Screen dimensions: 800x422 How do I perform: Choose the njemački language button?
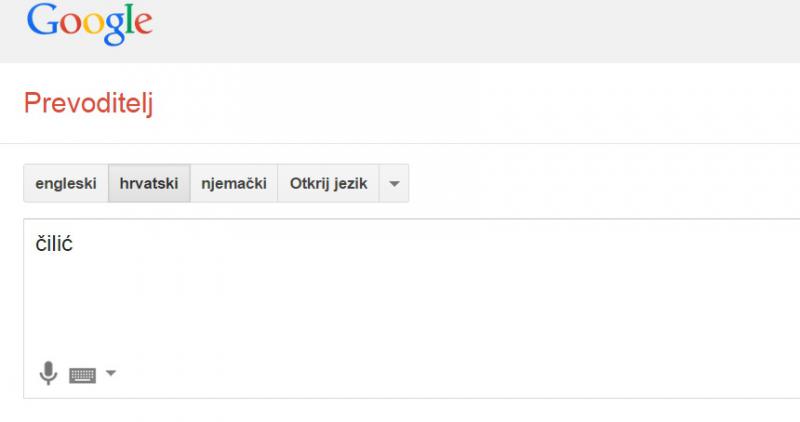[x=234, y=184]
